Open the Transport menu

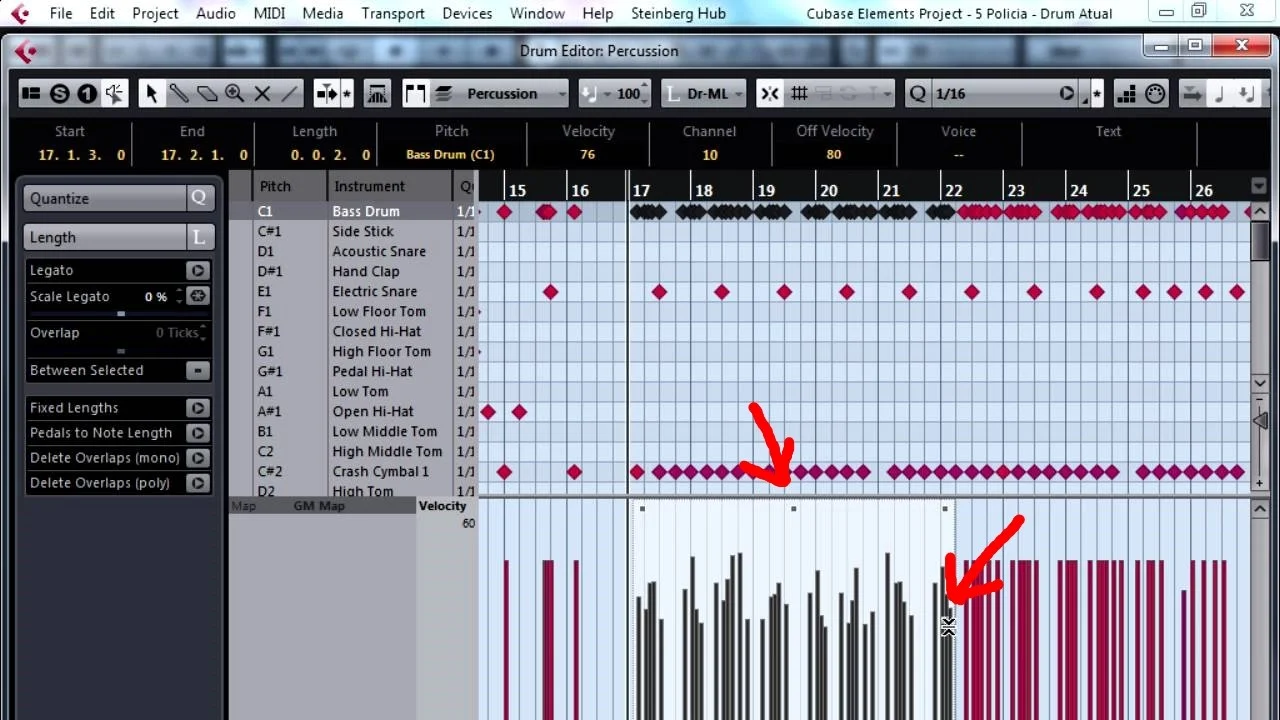pos(393,14)
